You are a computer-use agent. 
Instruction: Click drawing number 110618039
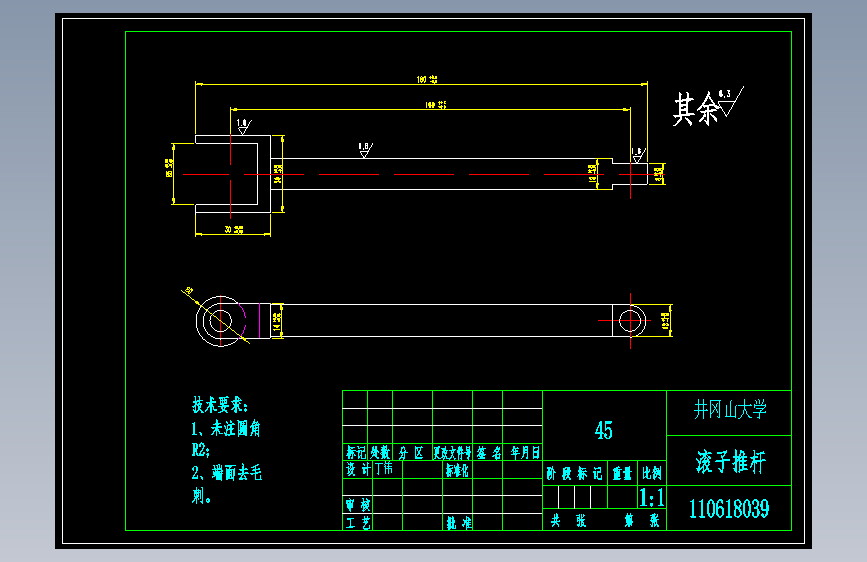coord(729,509)
